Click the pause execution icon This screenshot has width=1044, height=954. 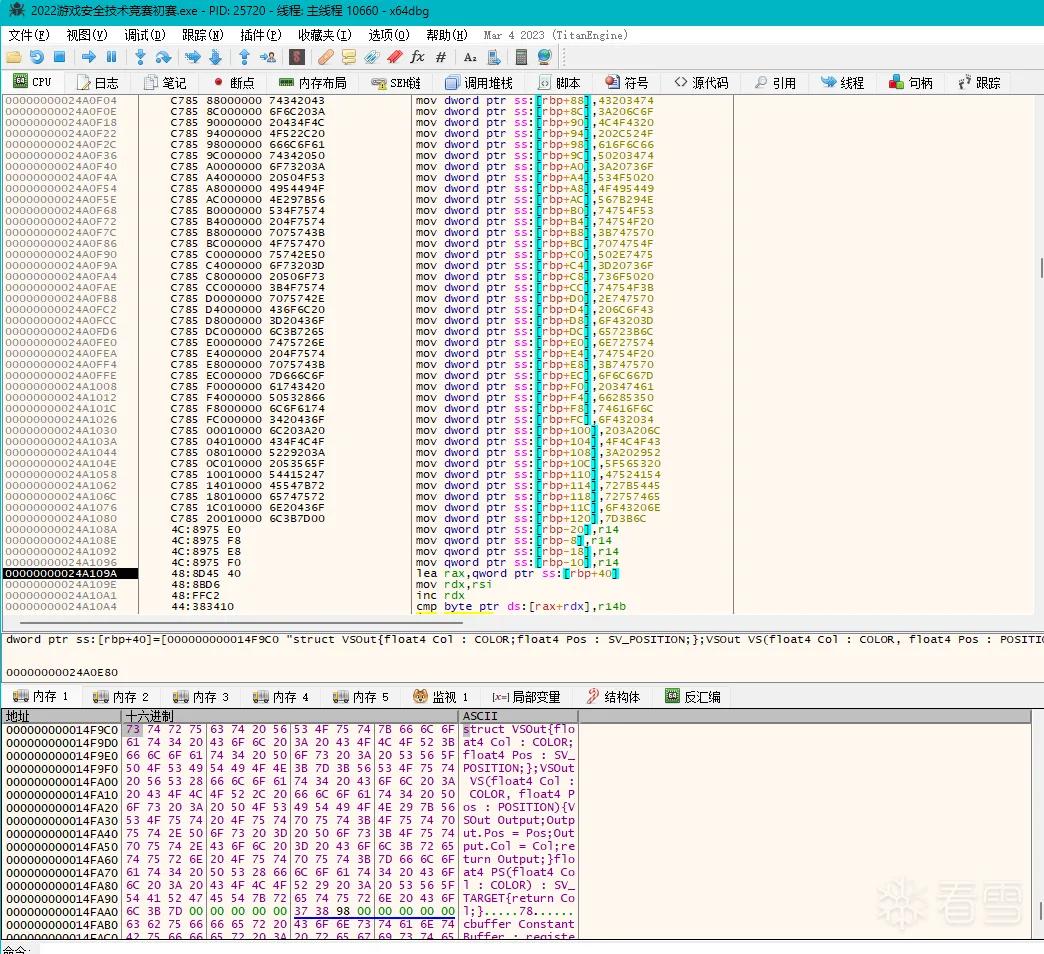[x=112, y=57]
